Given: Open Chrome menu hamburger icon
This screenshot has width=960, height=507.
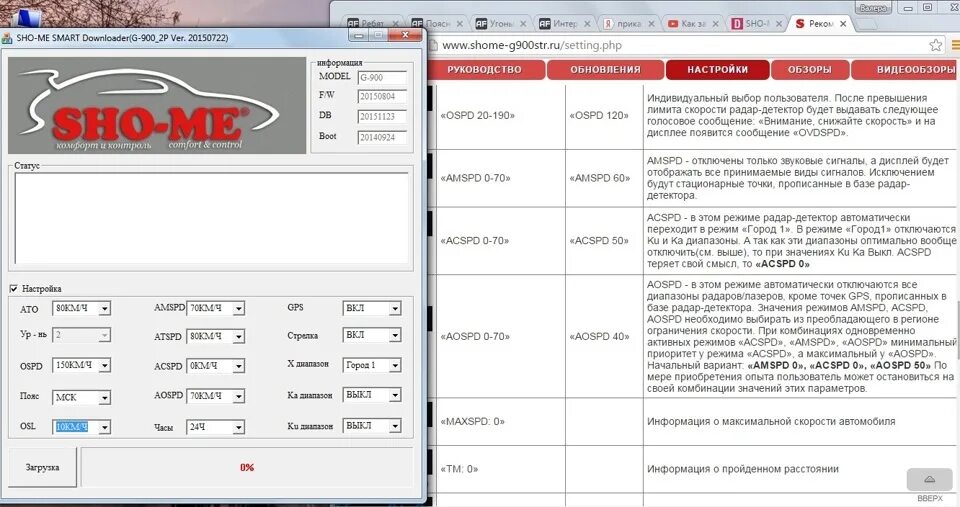Looking at the screenshot, I should pos(955,45).
